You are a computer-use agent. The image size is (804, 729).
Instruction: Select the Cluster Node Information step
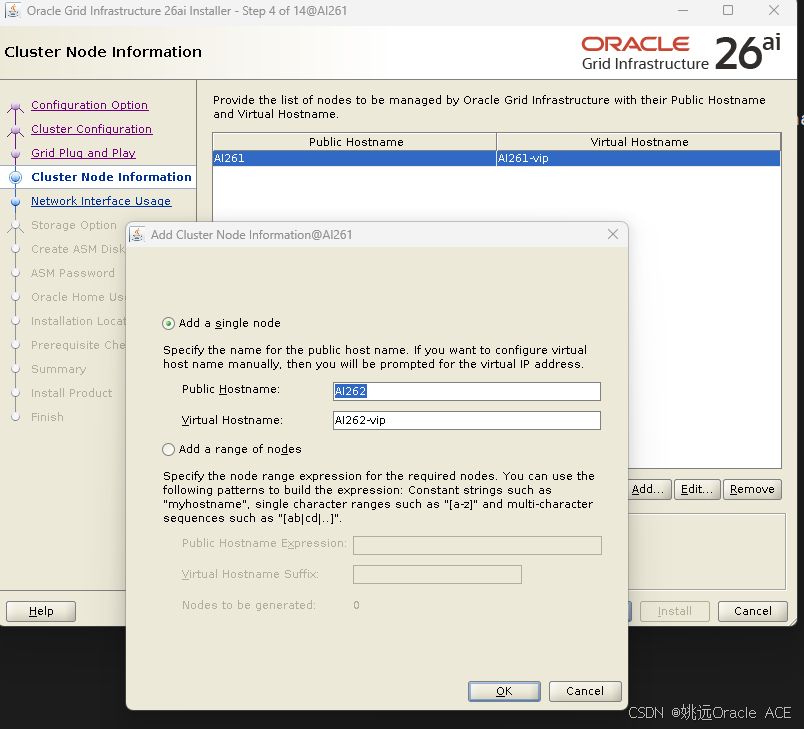111,177
